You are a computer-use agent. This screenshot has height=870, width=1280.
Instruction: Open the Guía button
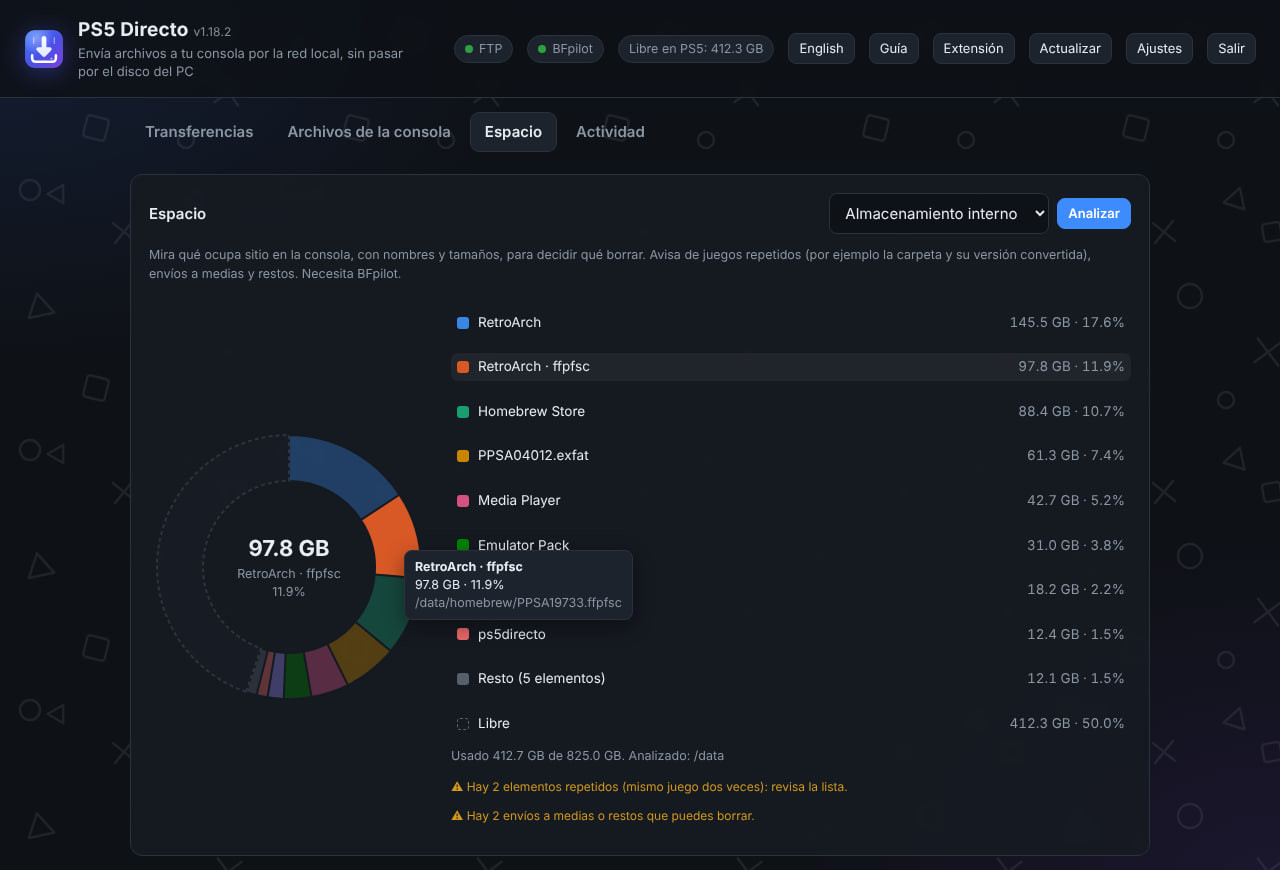click(x=894, y=48)
